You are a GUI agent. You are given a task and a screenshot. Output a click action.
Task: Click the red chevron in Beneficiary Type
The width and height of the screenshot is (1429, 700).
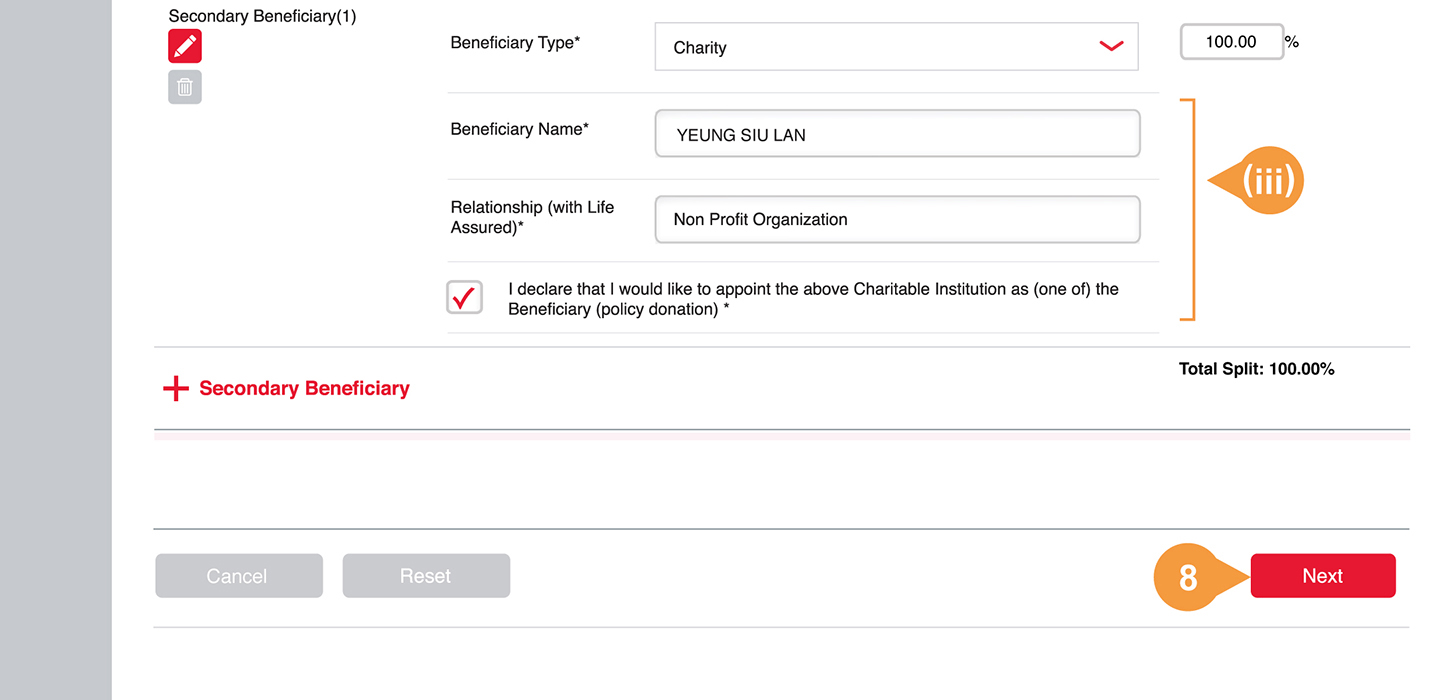click(x=1111, y=47)
